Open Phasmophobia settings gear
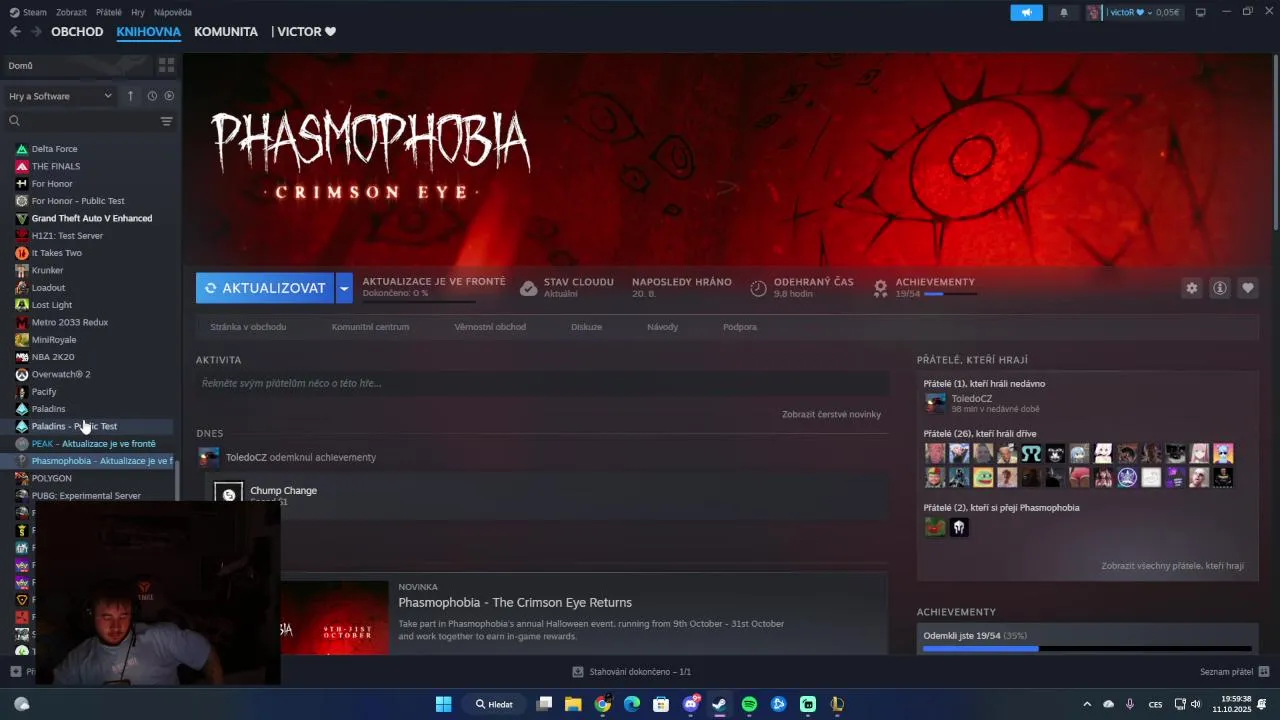Viewport: 1280px width, 720px height. (1192, 288)
